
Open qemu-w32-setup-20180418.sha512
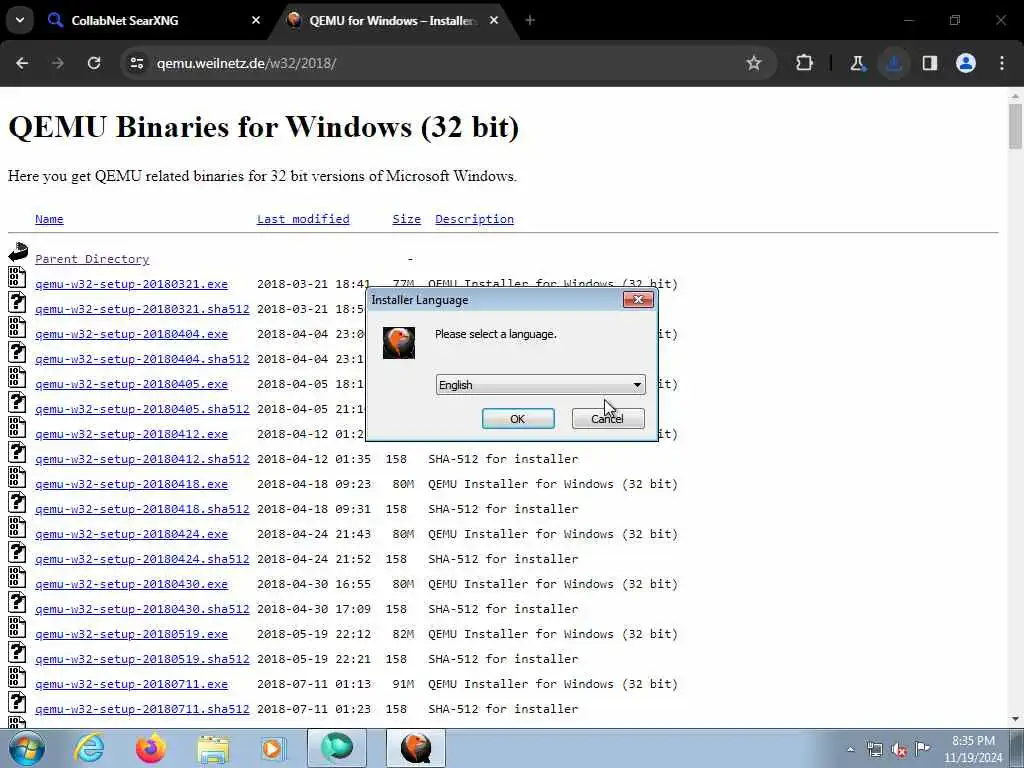click(142, 509)
